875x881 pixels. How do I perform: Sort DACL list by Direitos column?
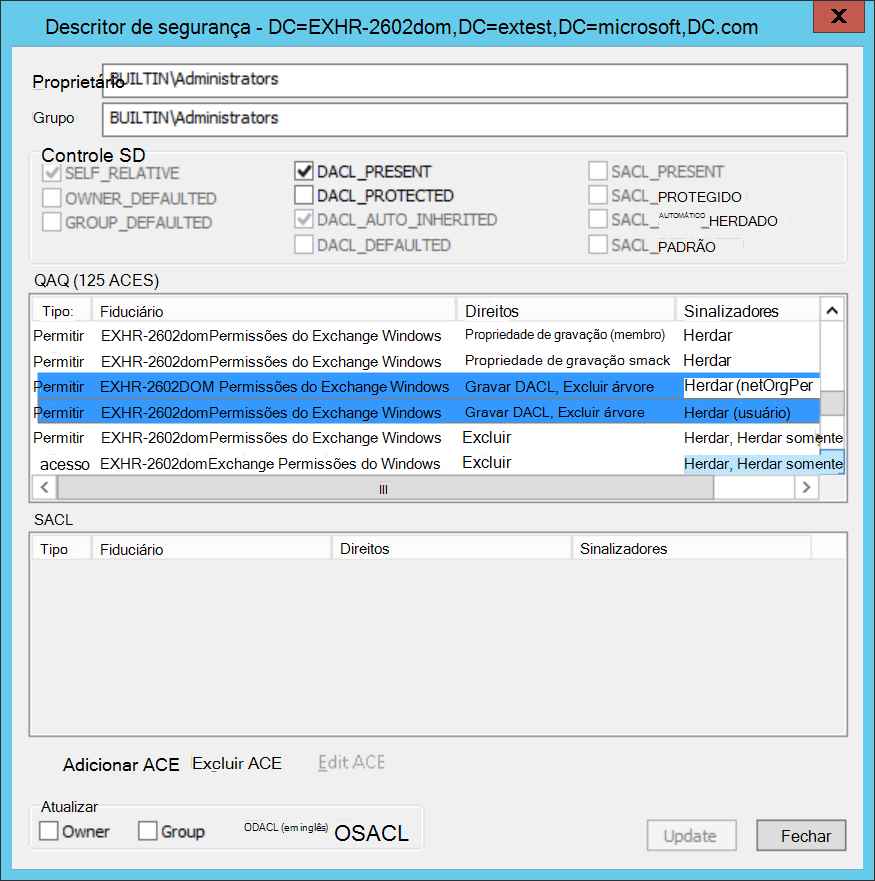pos(566,311)
